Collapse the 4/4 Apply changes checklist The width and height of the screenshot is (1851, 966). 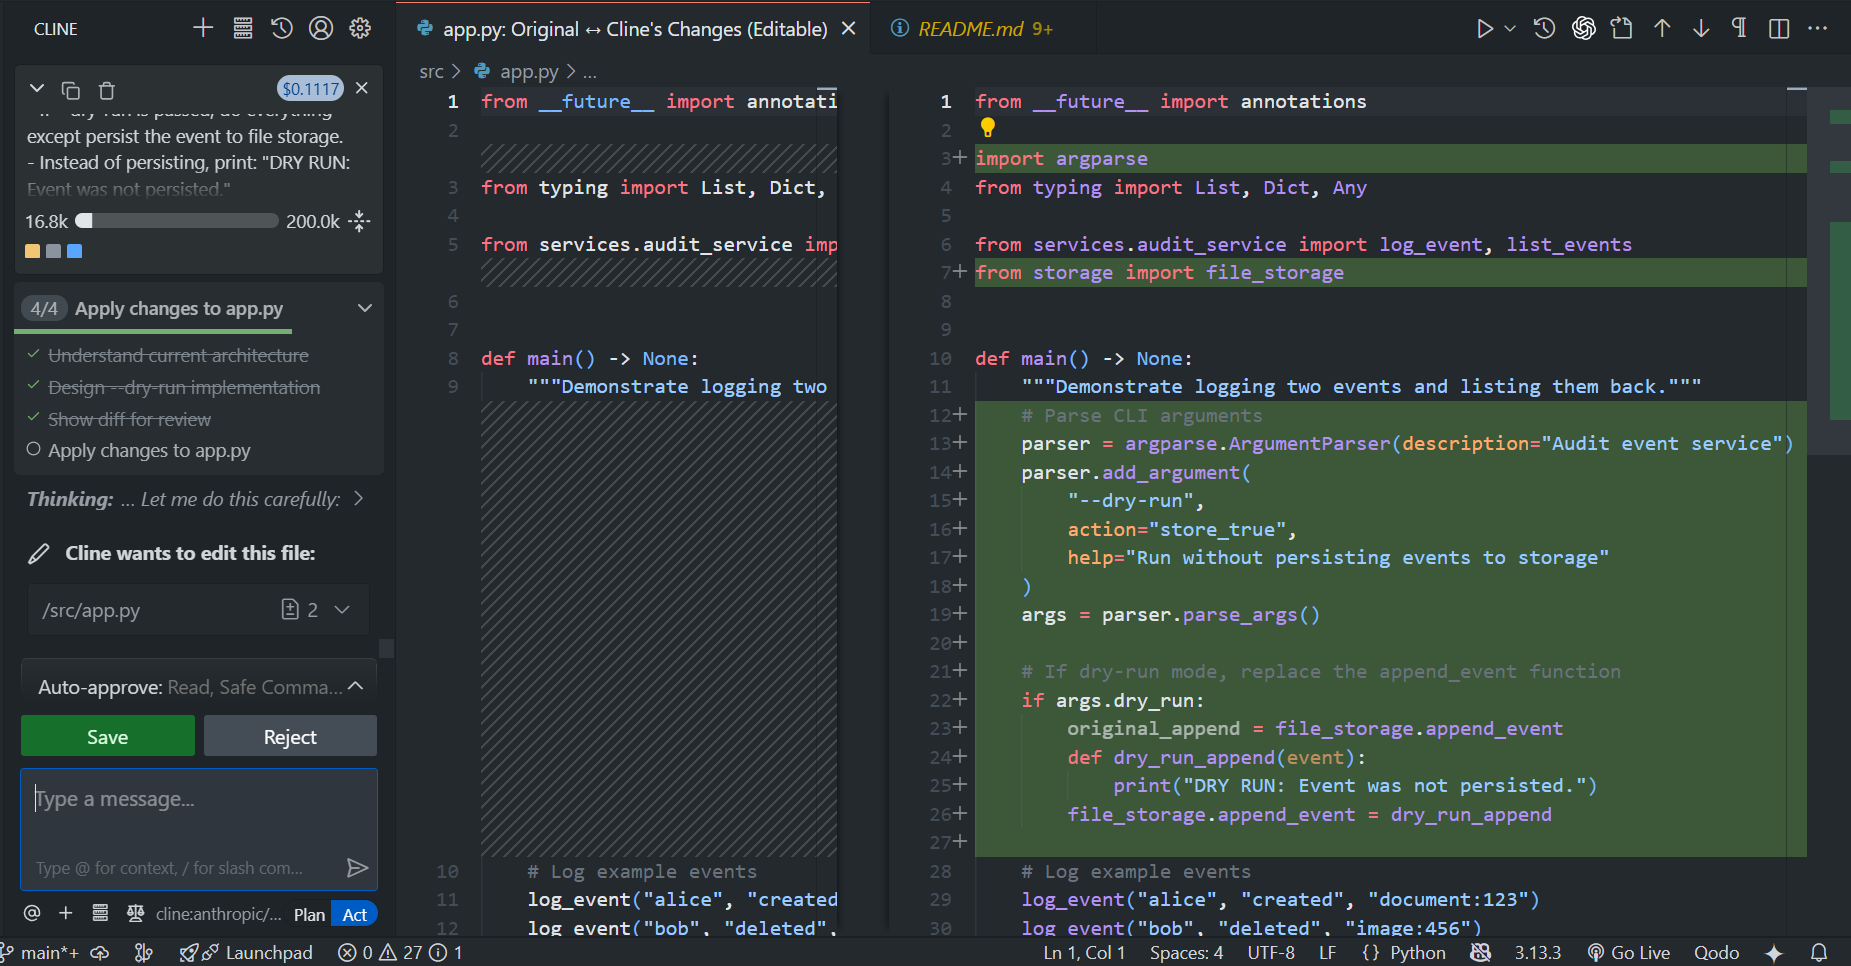pos(365,308)
